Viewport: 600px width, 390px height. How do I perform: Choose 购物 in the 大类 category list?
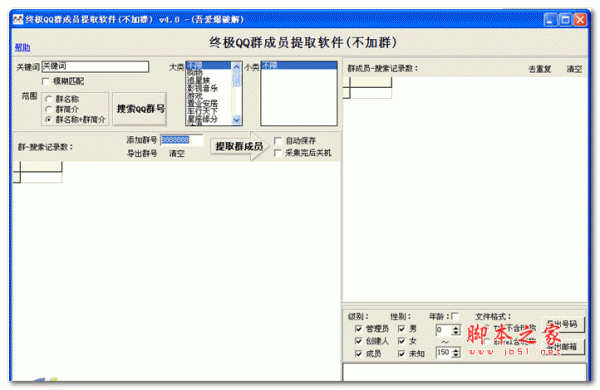[x=209, y=73]
